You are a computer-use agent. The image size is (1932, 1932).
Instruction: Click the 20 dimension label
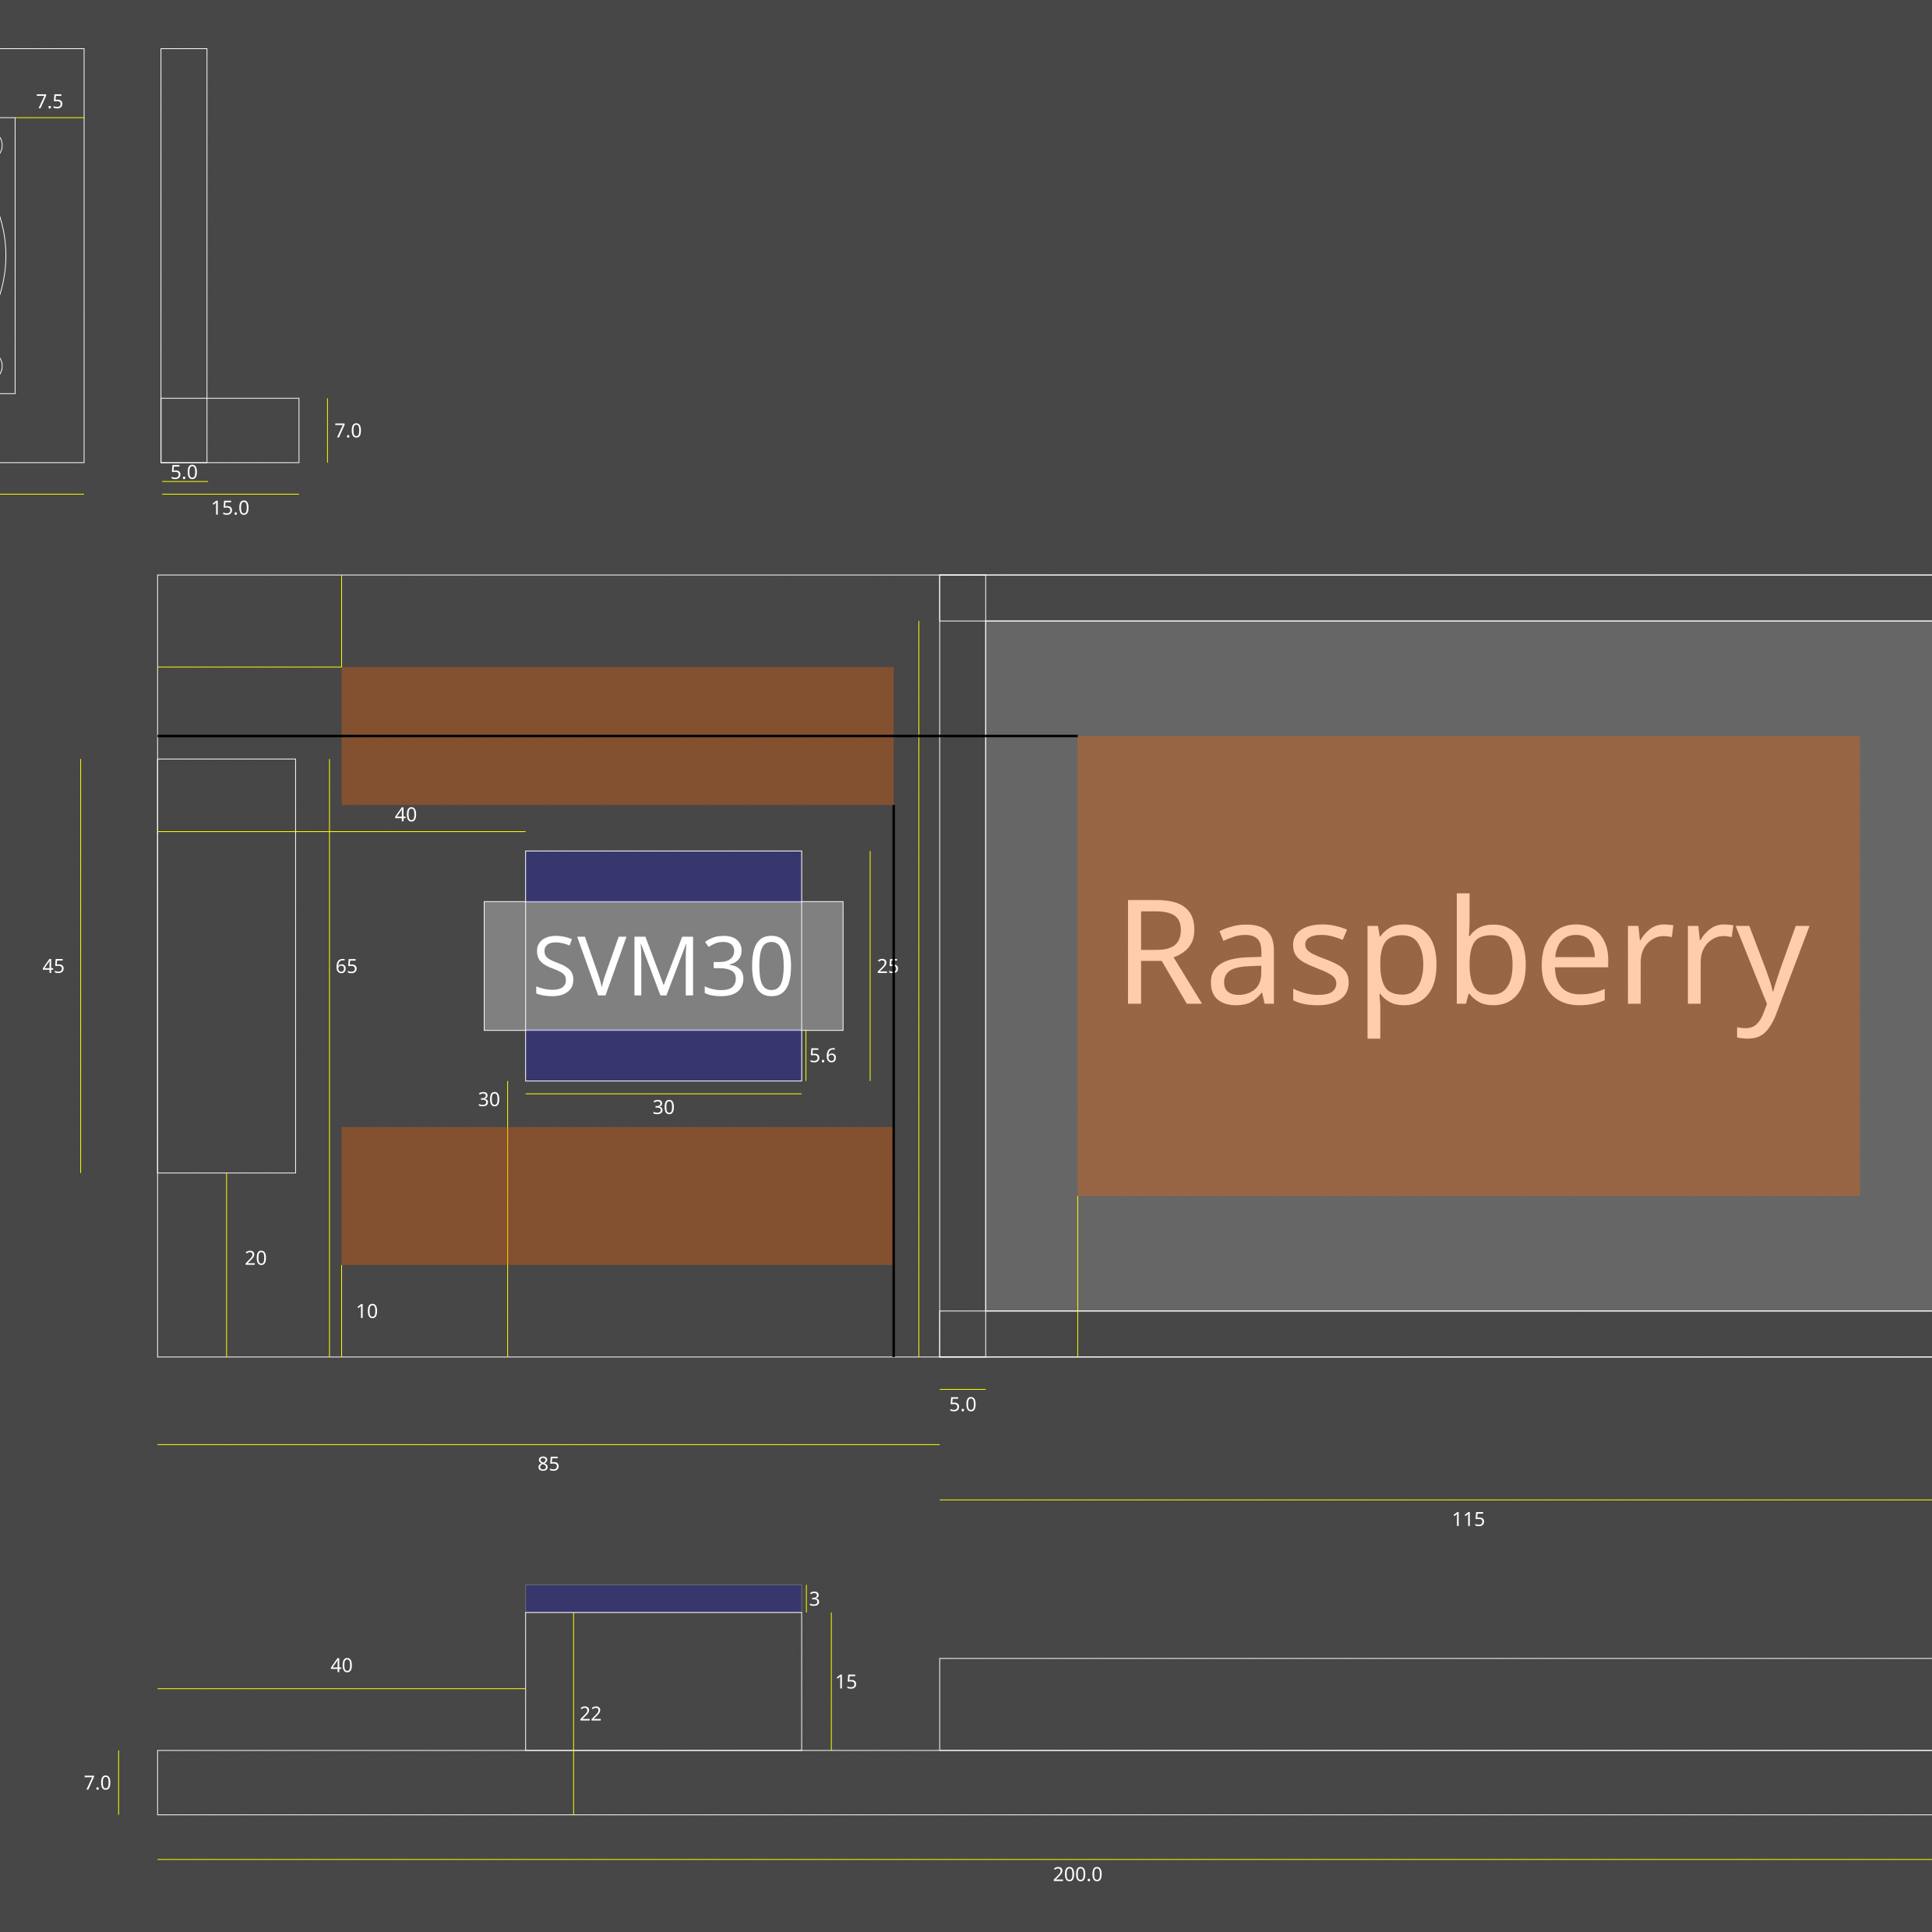255,1258
